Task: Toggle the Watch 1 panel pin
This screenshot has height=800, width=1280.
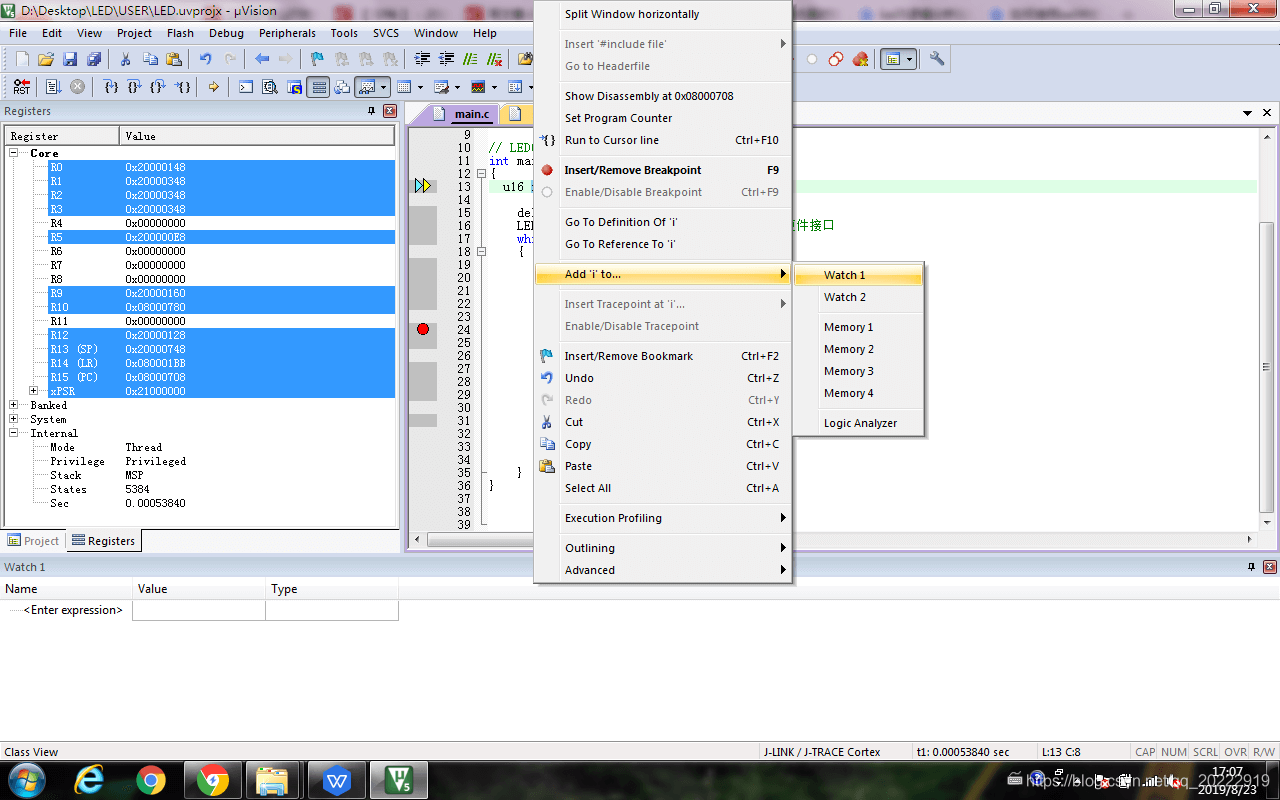Action: pos(1252,567)
